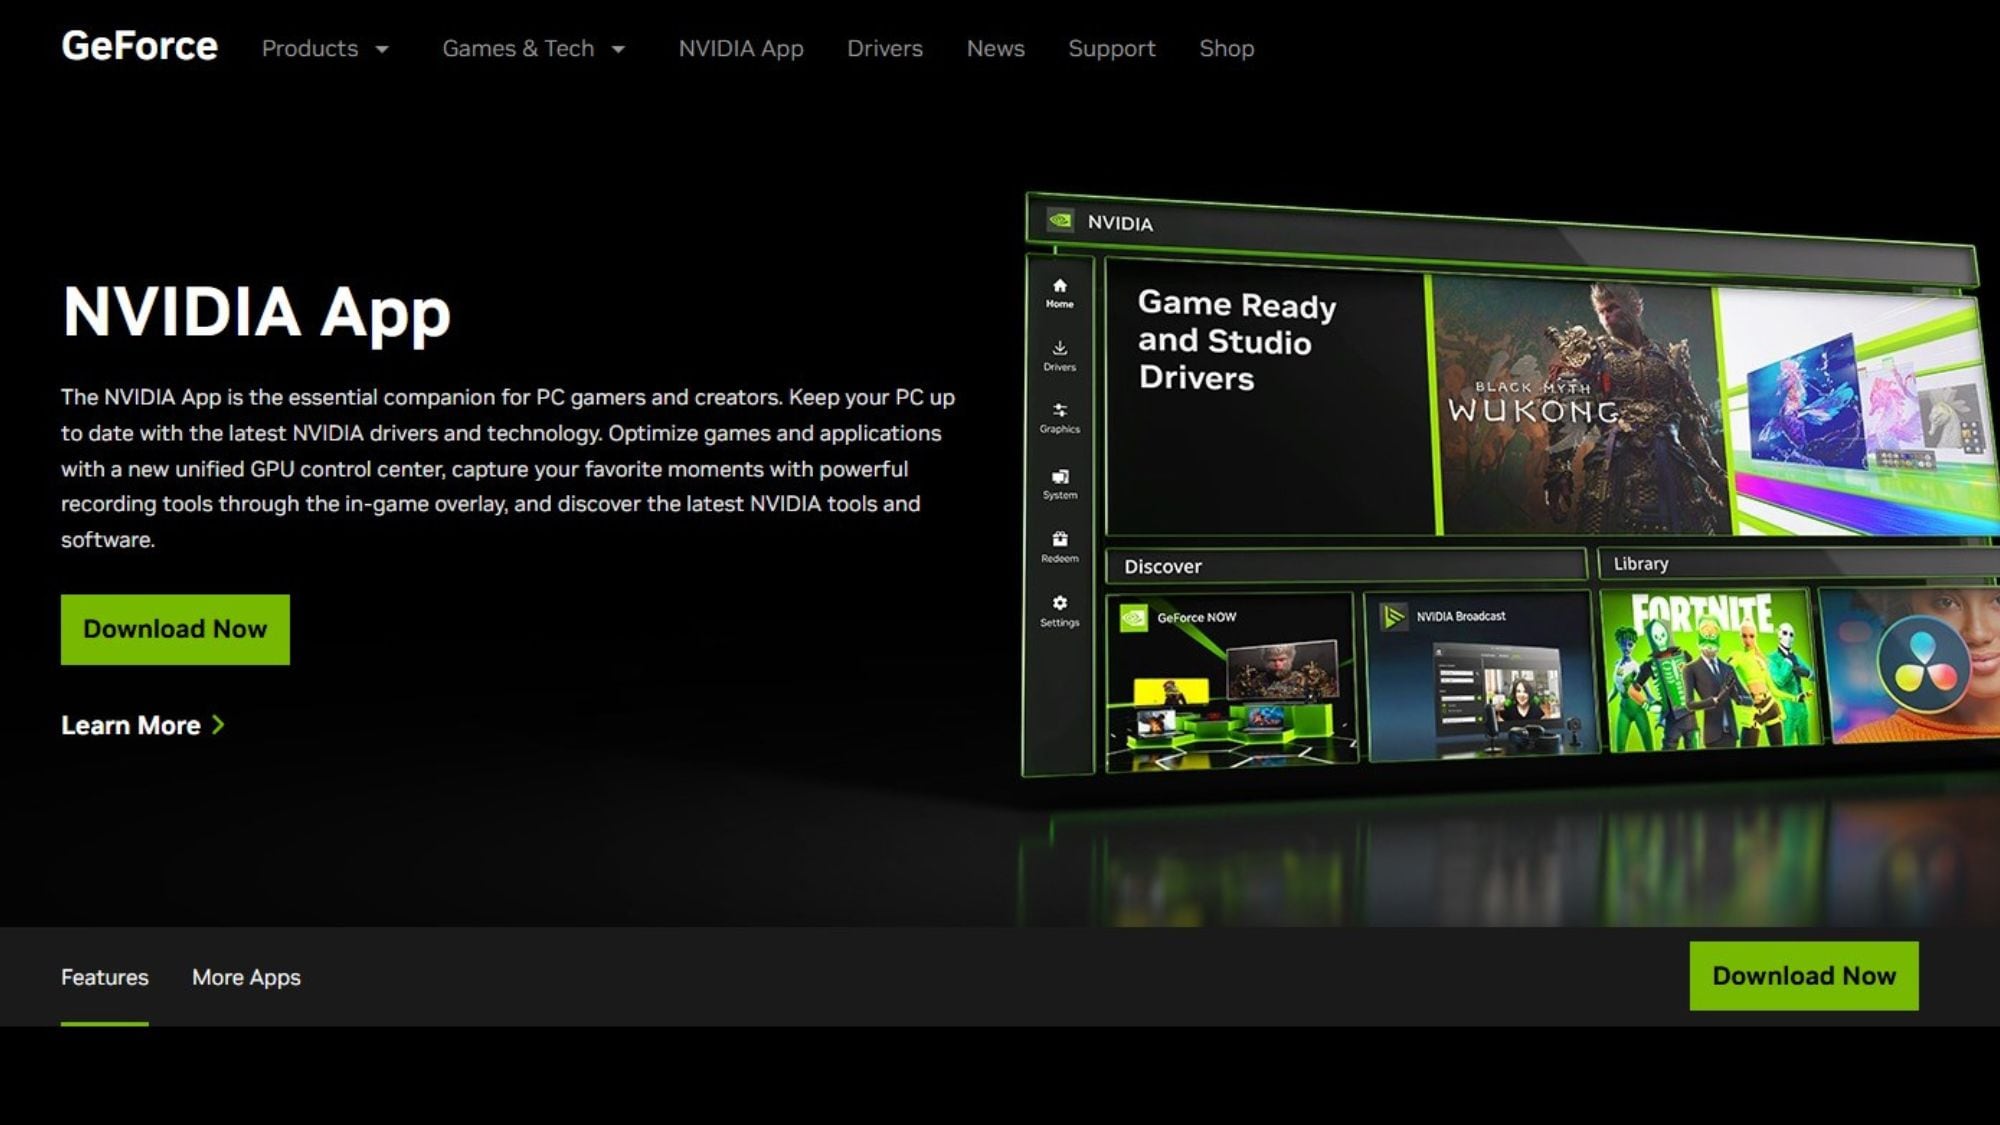
Task: Click the NVIDIA Broadcast logo icon
Action: 1393,616
